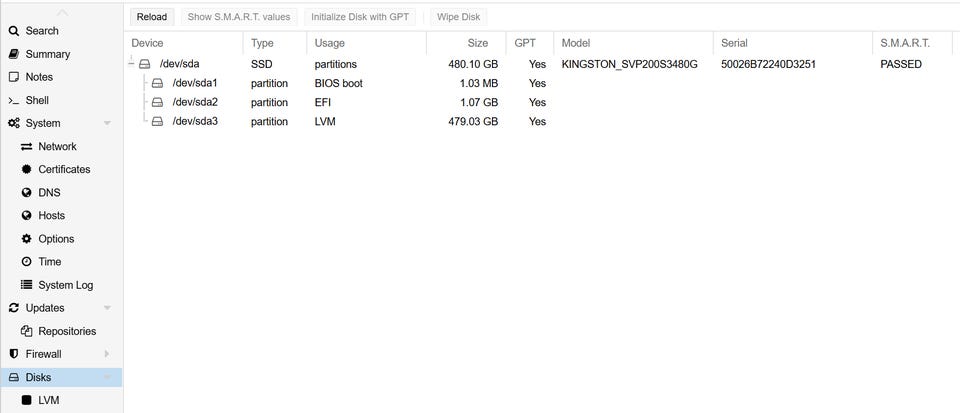Open the Shell menu item
Screen dimensions: 960x413
[x=61, y=100]
